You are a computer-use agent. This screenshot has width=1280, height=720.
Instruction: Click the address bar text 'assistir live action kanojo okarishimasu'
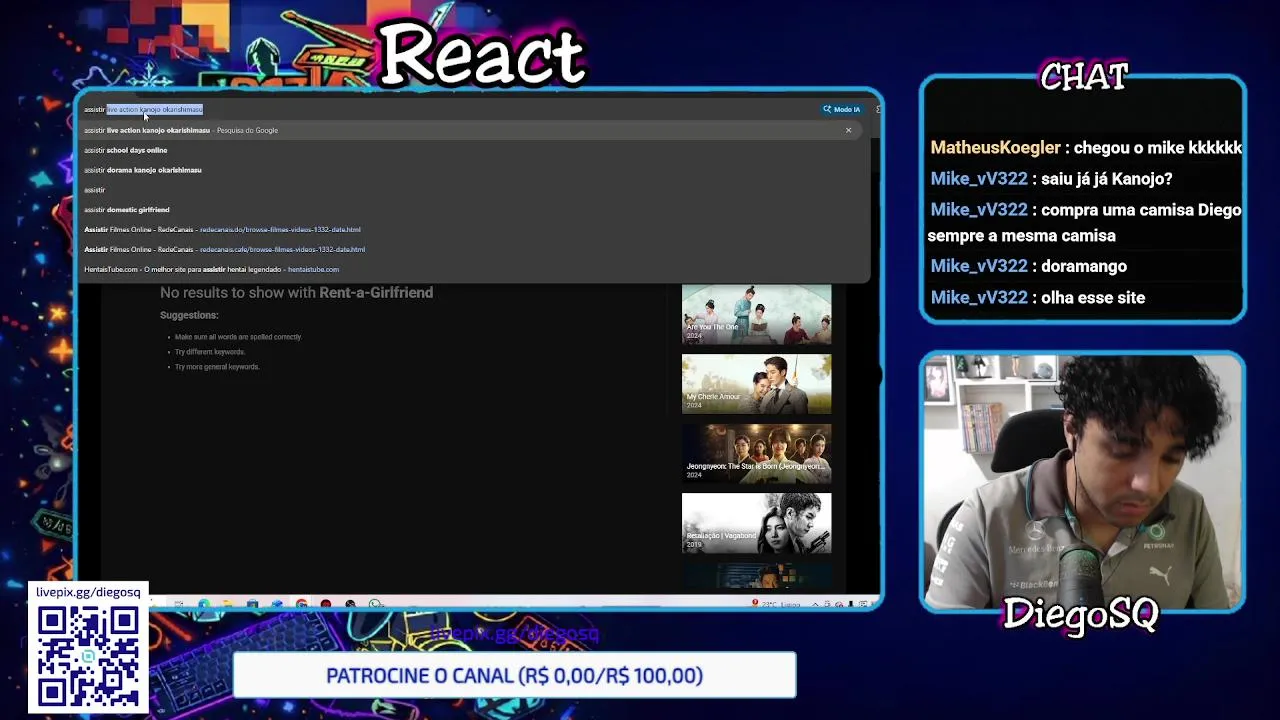[x=143, y=109]
